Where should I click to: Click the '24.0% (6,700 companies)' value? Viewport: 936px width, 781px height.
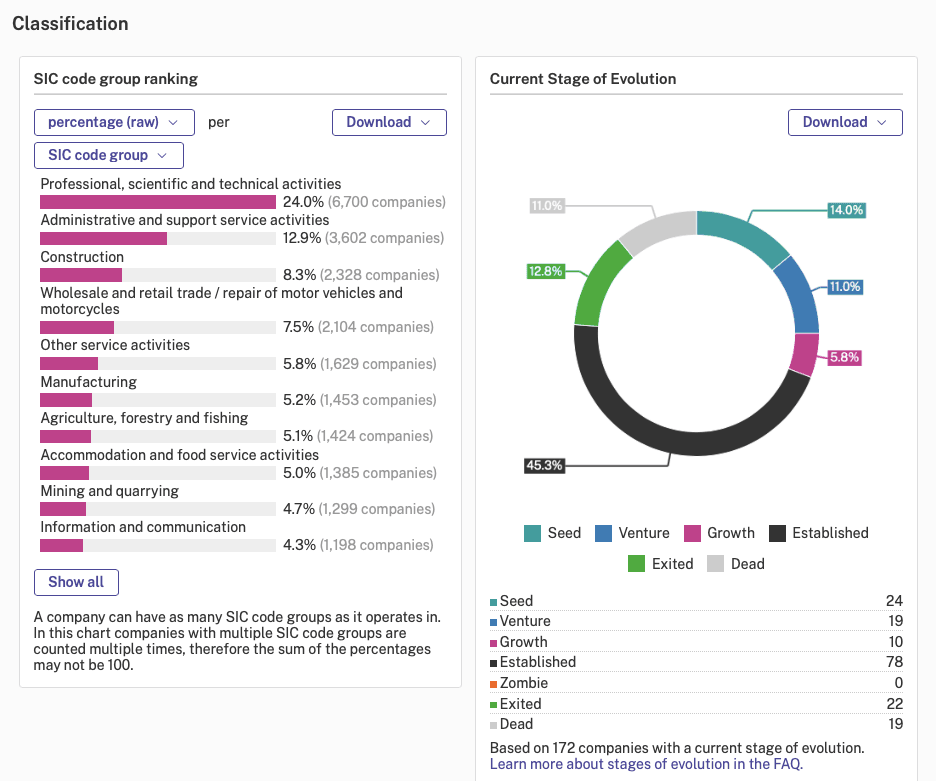[x=364, y=202]
